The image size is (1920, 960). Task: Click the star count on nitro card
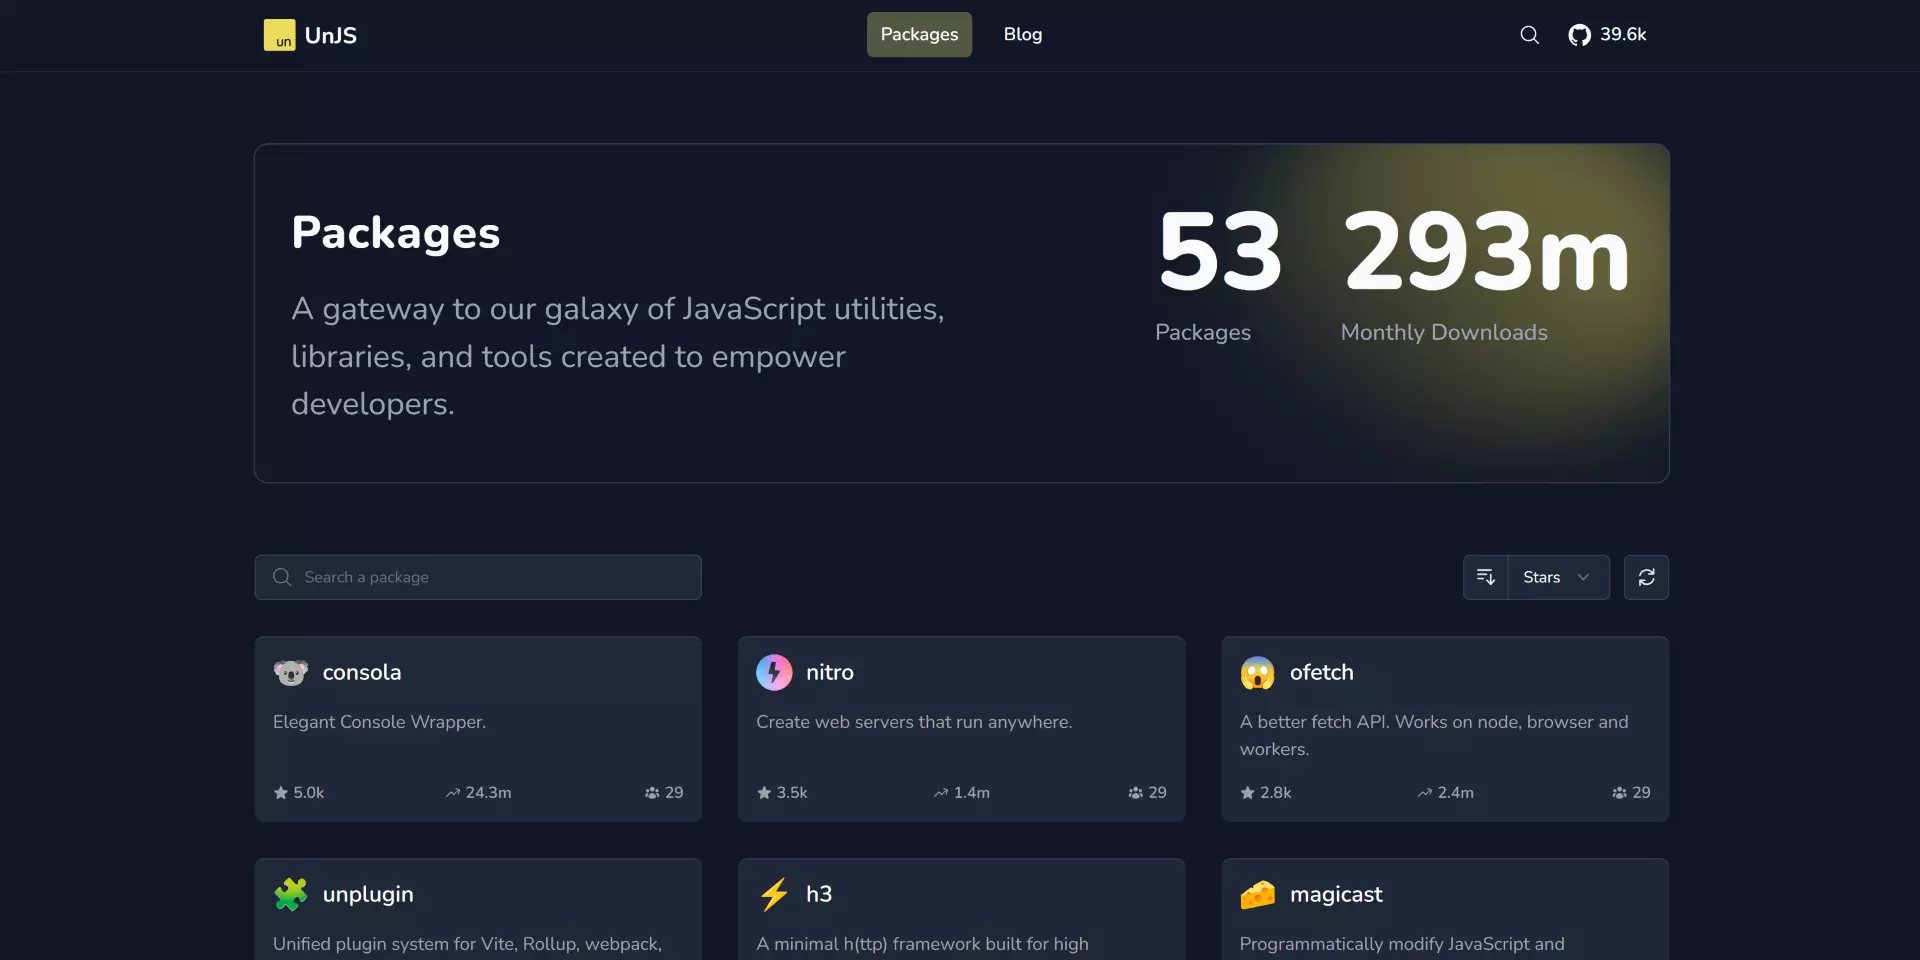tap(783, 792)
